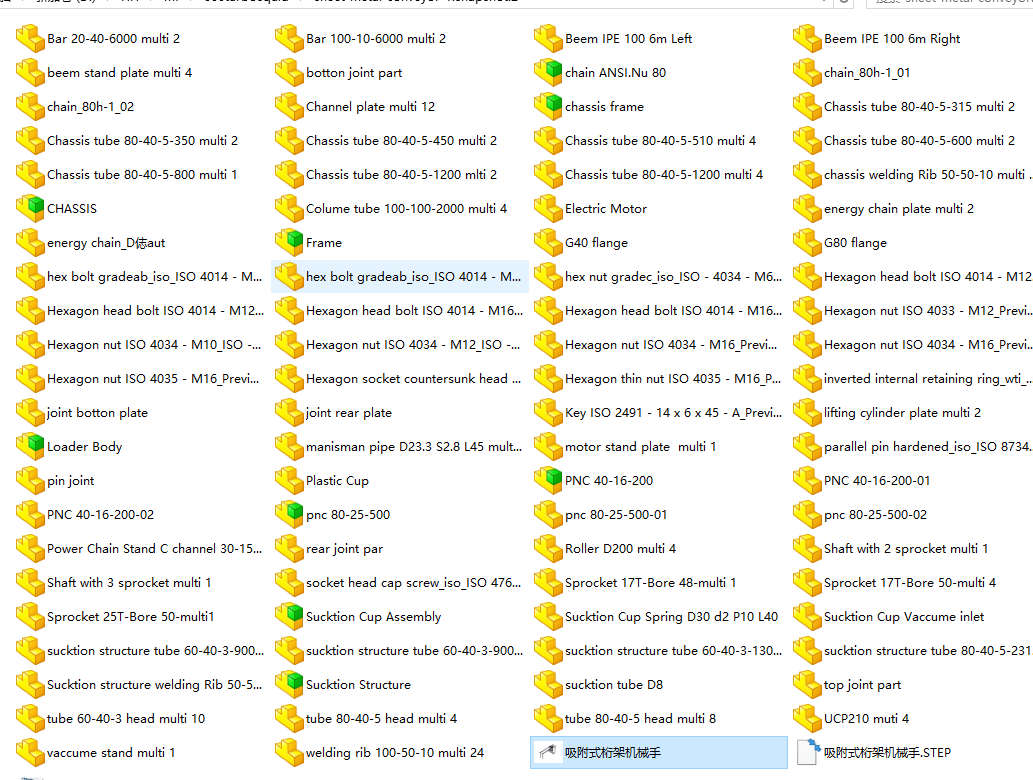Click the Plastic Cup part icon
Screen dimensions: 1033x780
pos(289,481)
